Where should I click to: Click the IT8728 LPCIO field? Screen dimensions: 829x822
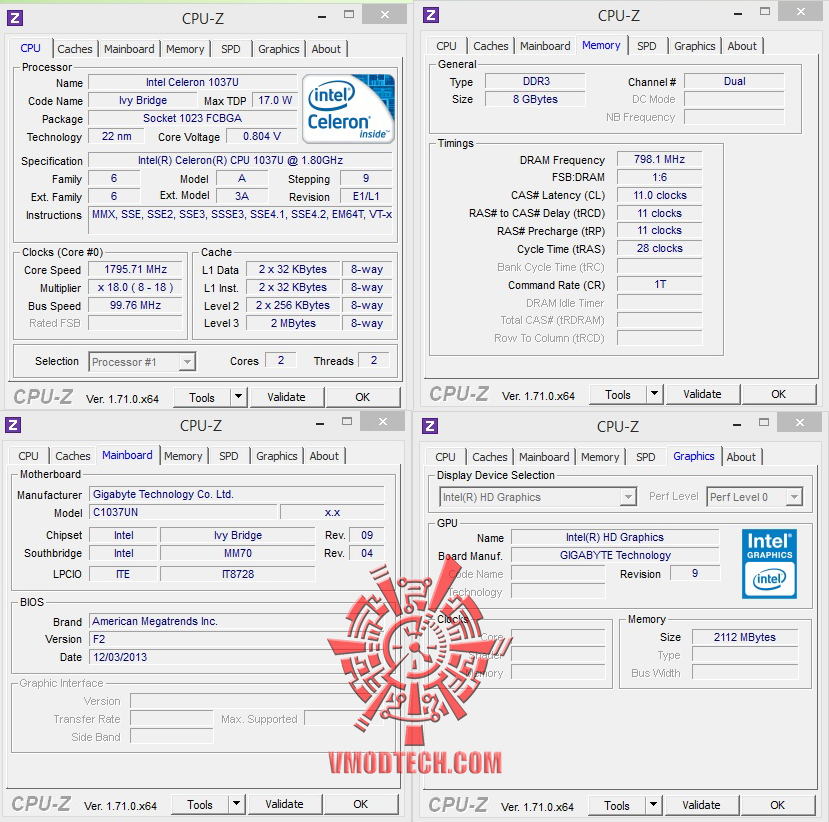tap(237, 574)
